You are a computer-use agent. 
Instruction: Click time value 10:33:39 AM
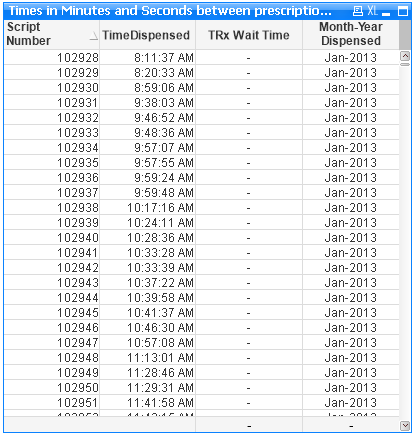[x=161, y=268]
